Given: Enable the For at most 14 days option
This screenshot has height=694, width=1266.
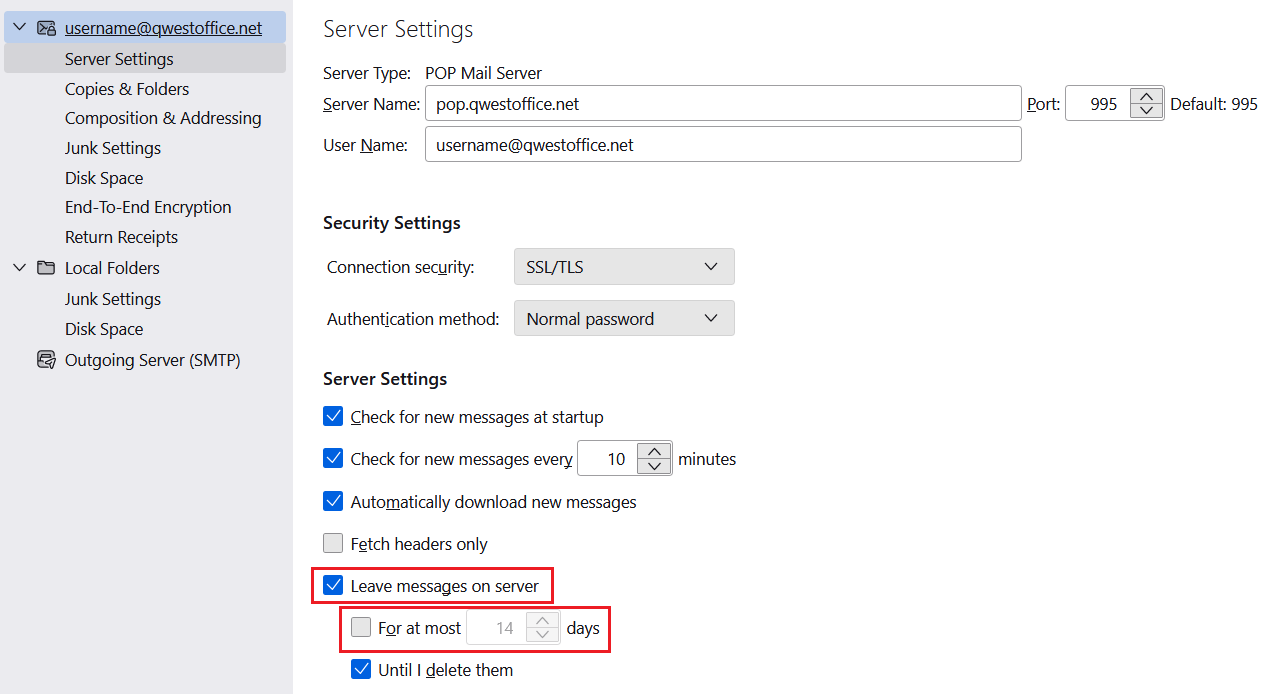Looking at the screenshot, I should (361, 627).
